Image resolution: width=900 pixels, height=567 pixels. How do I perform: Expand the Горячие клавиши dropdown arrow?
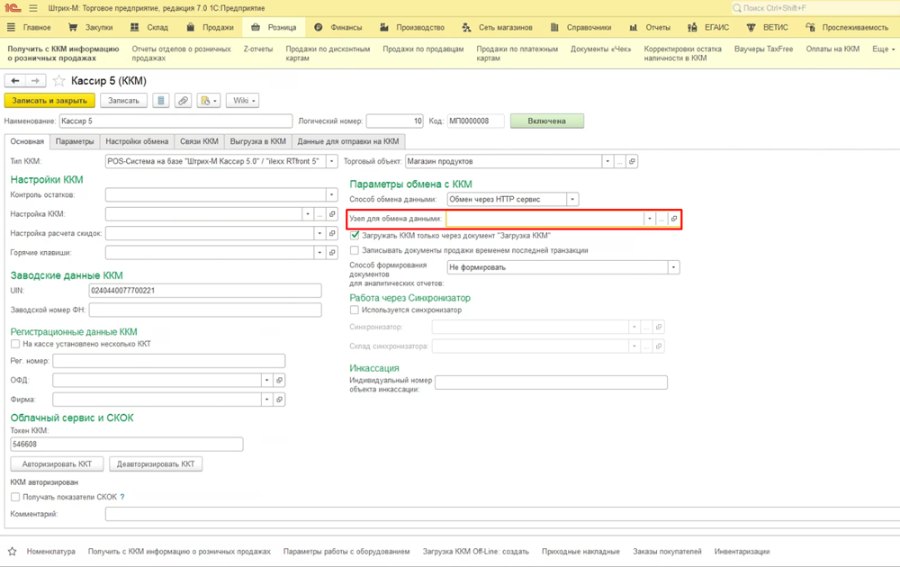click(320, 253)
